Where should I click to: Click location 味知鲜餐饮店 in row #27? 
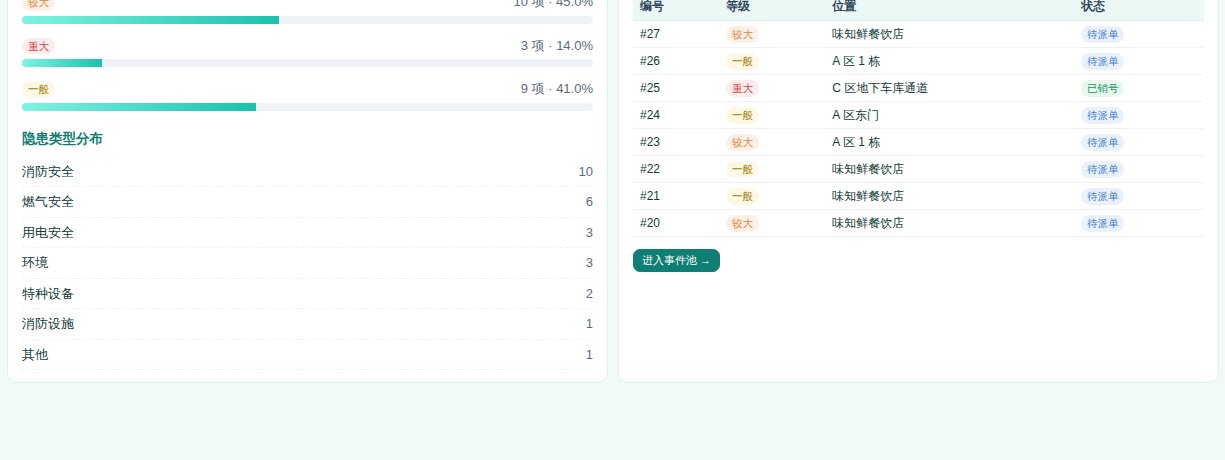click(868, 34)
